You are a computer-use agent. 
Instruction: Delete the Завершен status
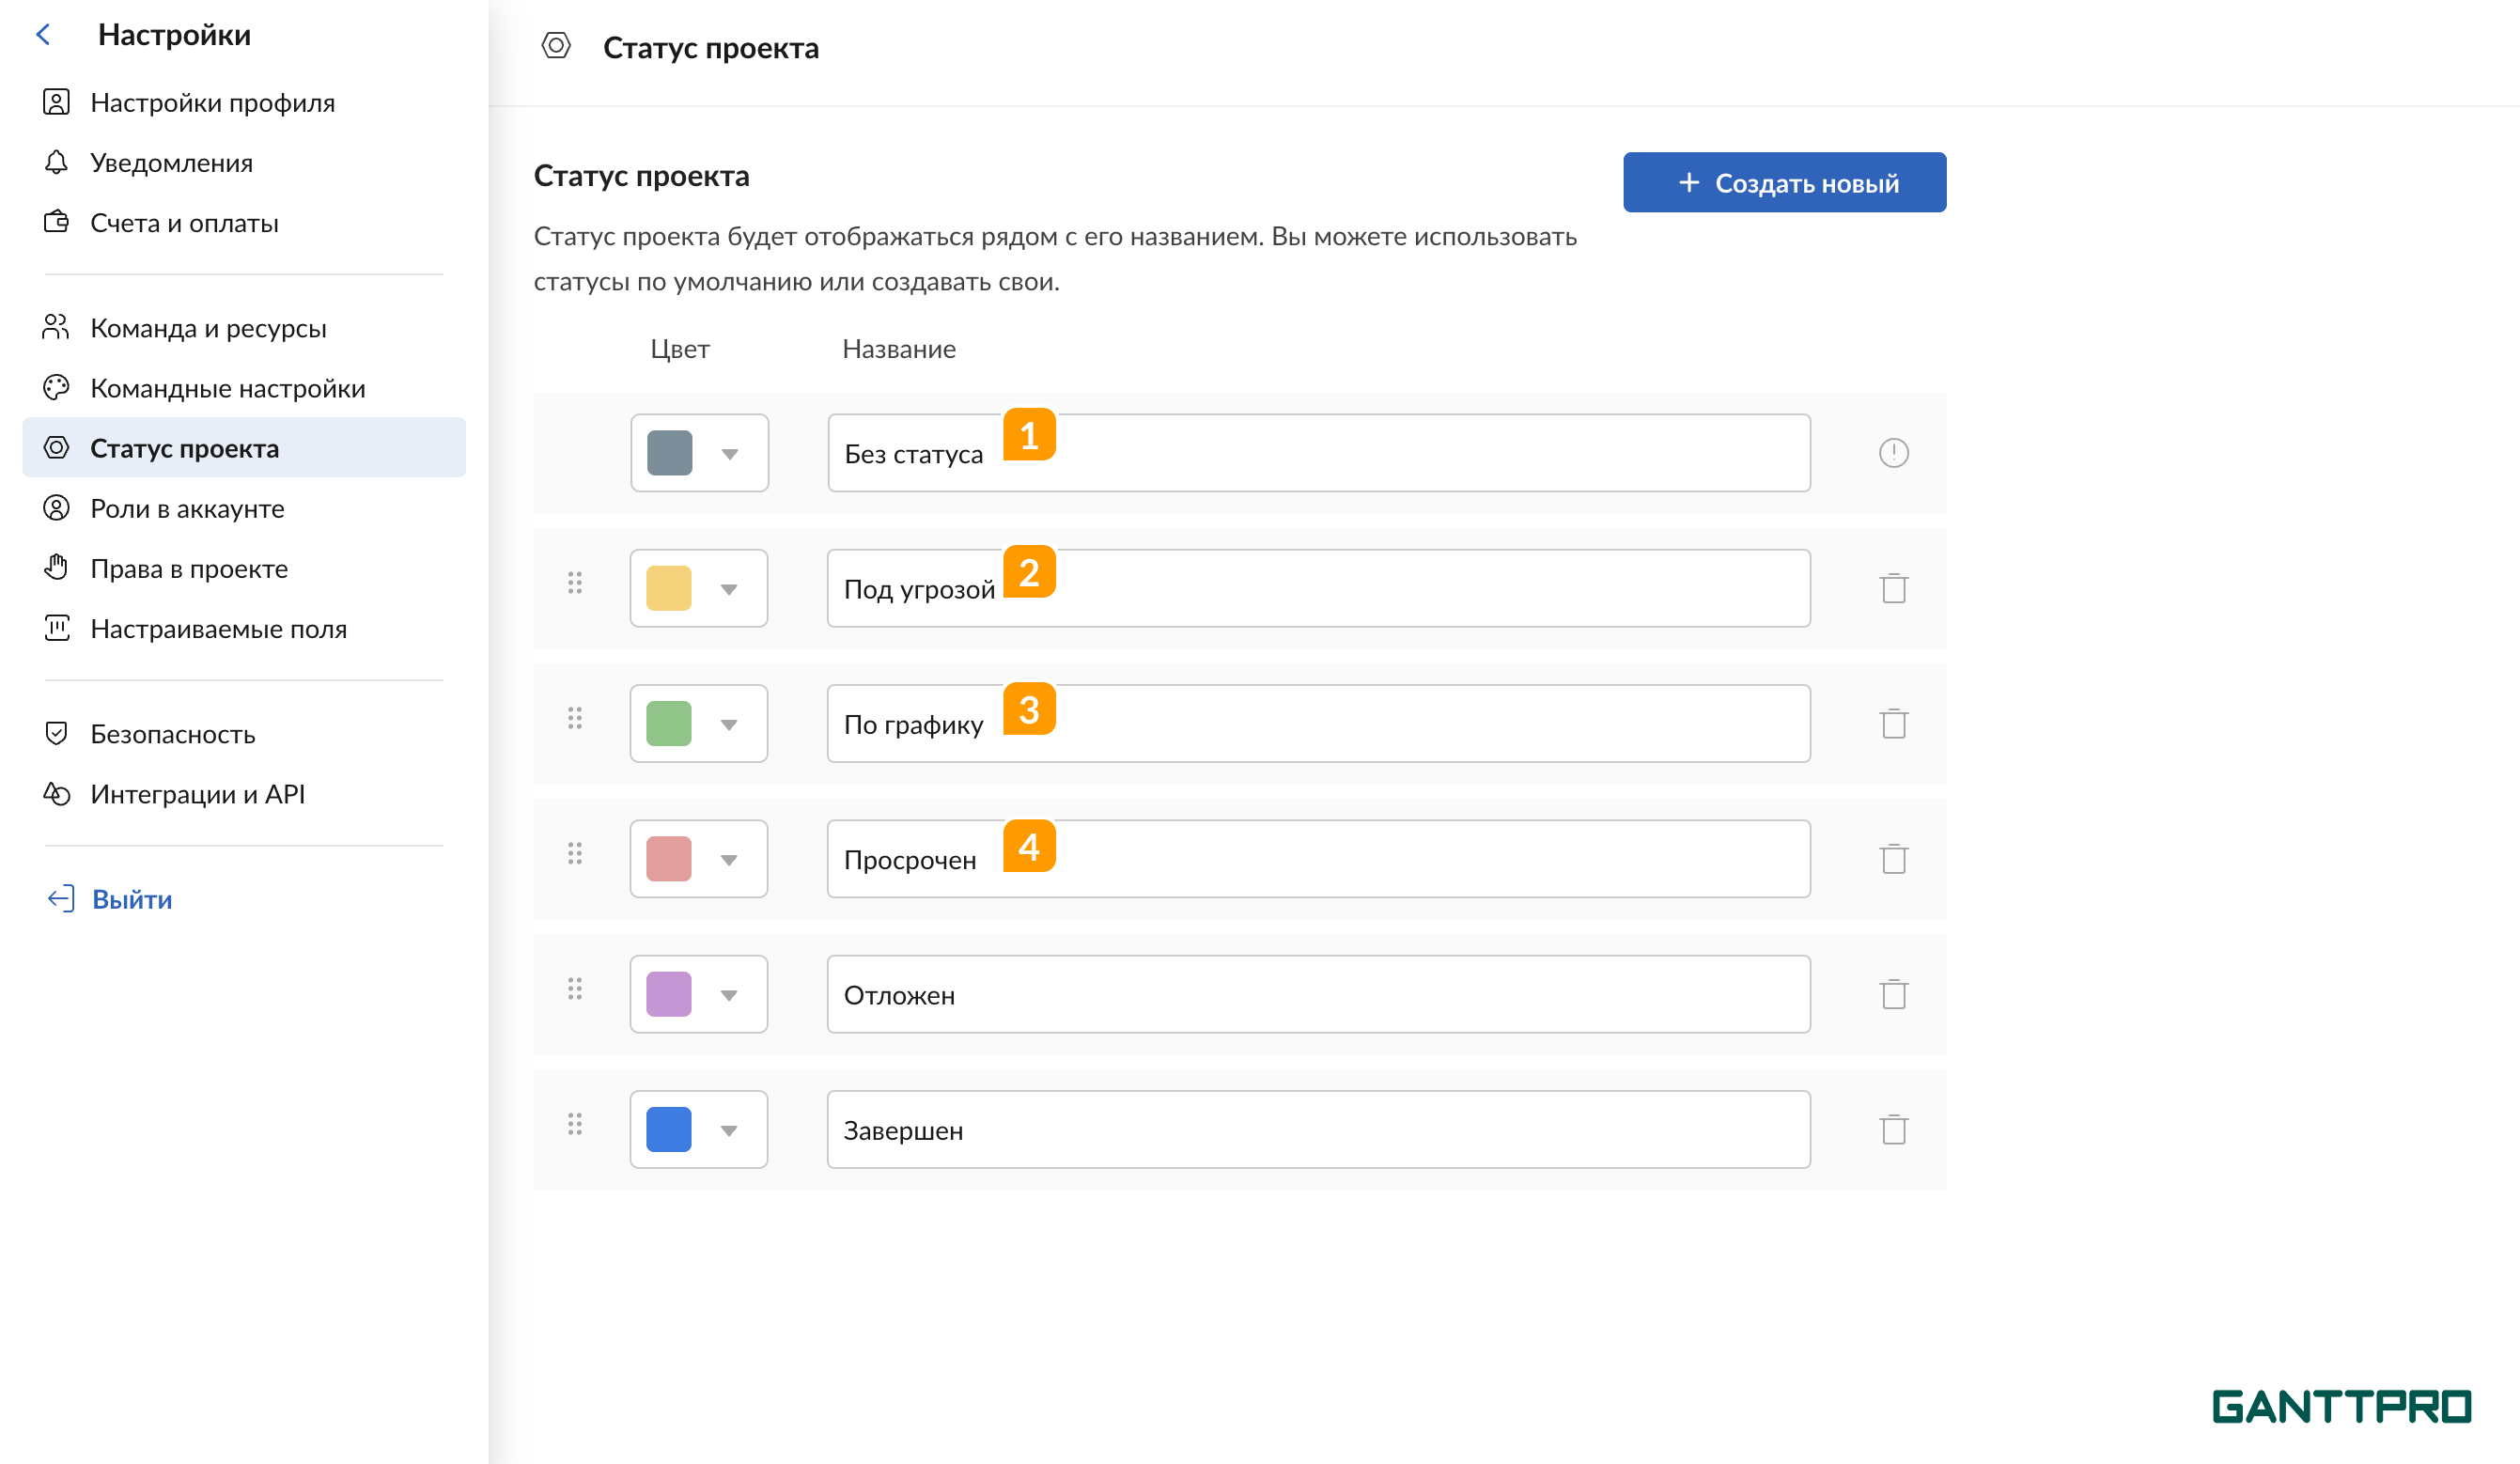[1893, 1130]
